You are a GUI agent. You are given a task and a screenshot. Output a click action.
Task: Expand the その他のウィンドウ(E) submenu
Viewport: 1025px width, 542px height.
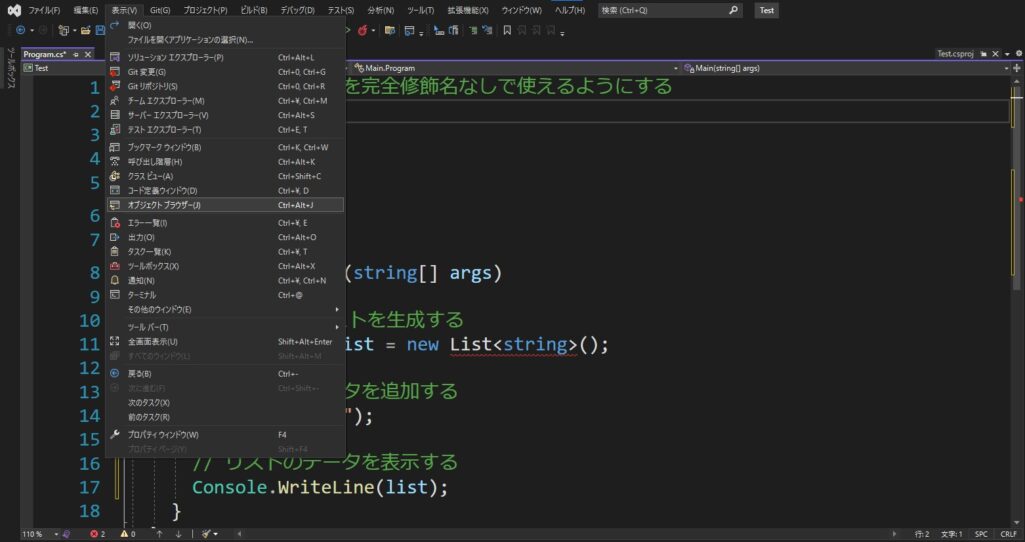click(x=225, y=309)
